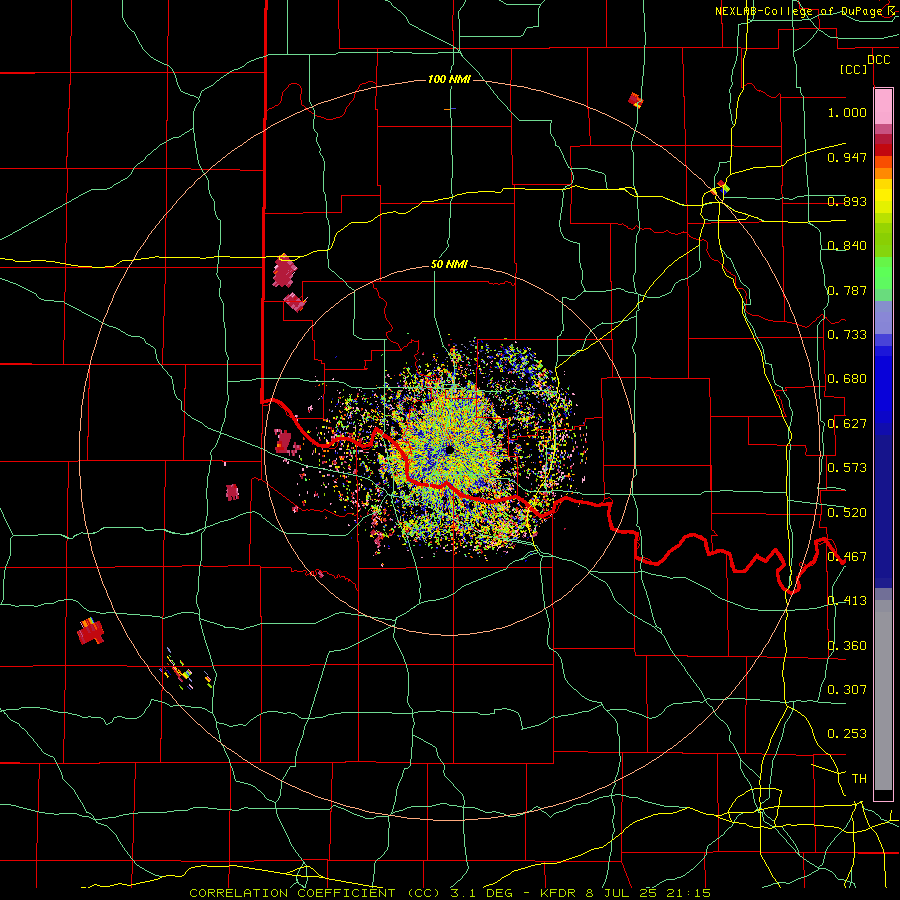This screenshot has width=900, height=900.
Task: Click the 0.947 legend value
Action: (847, 157)
